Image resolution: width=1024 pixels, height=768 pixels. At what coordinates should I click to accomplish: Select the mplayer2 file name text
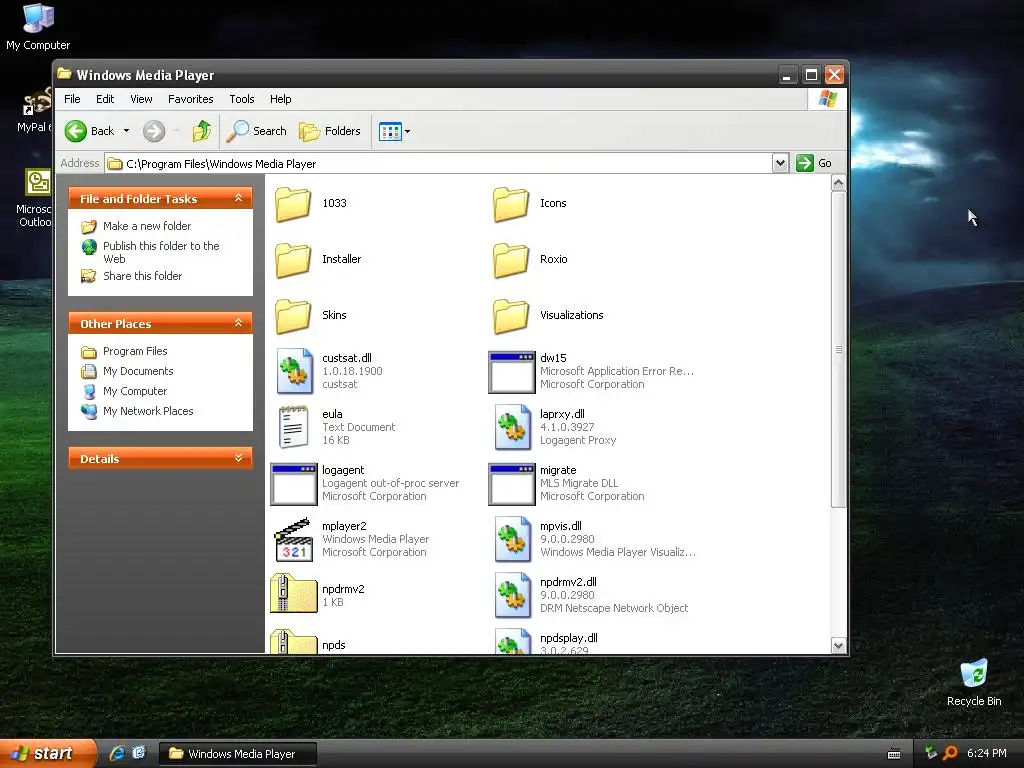click(x=344, y=526)
